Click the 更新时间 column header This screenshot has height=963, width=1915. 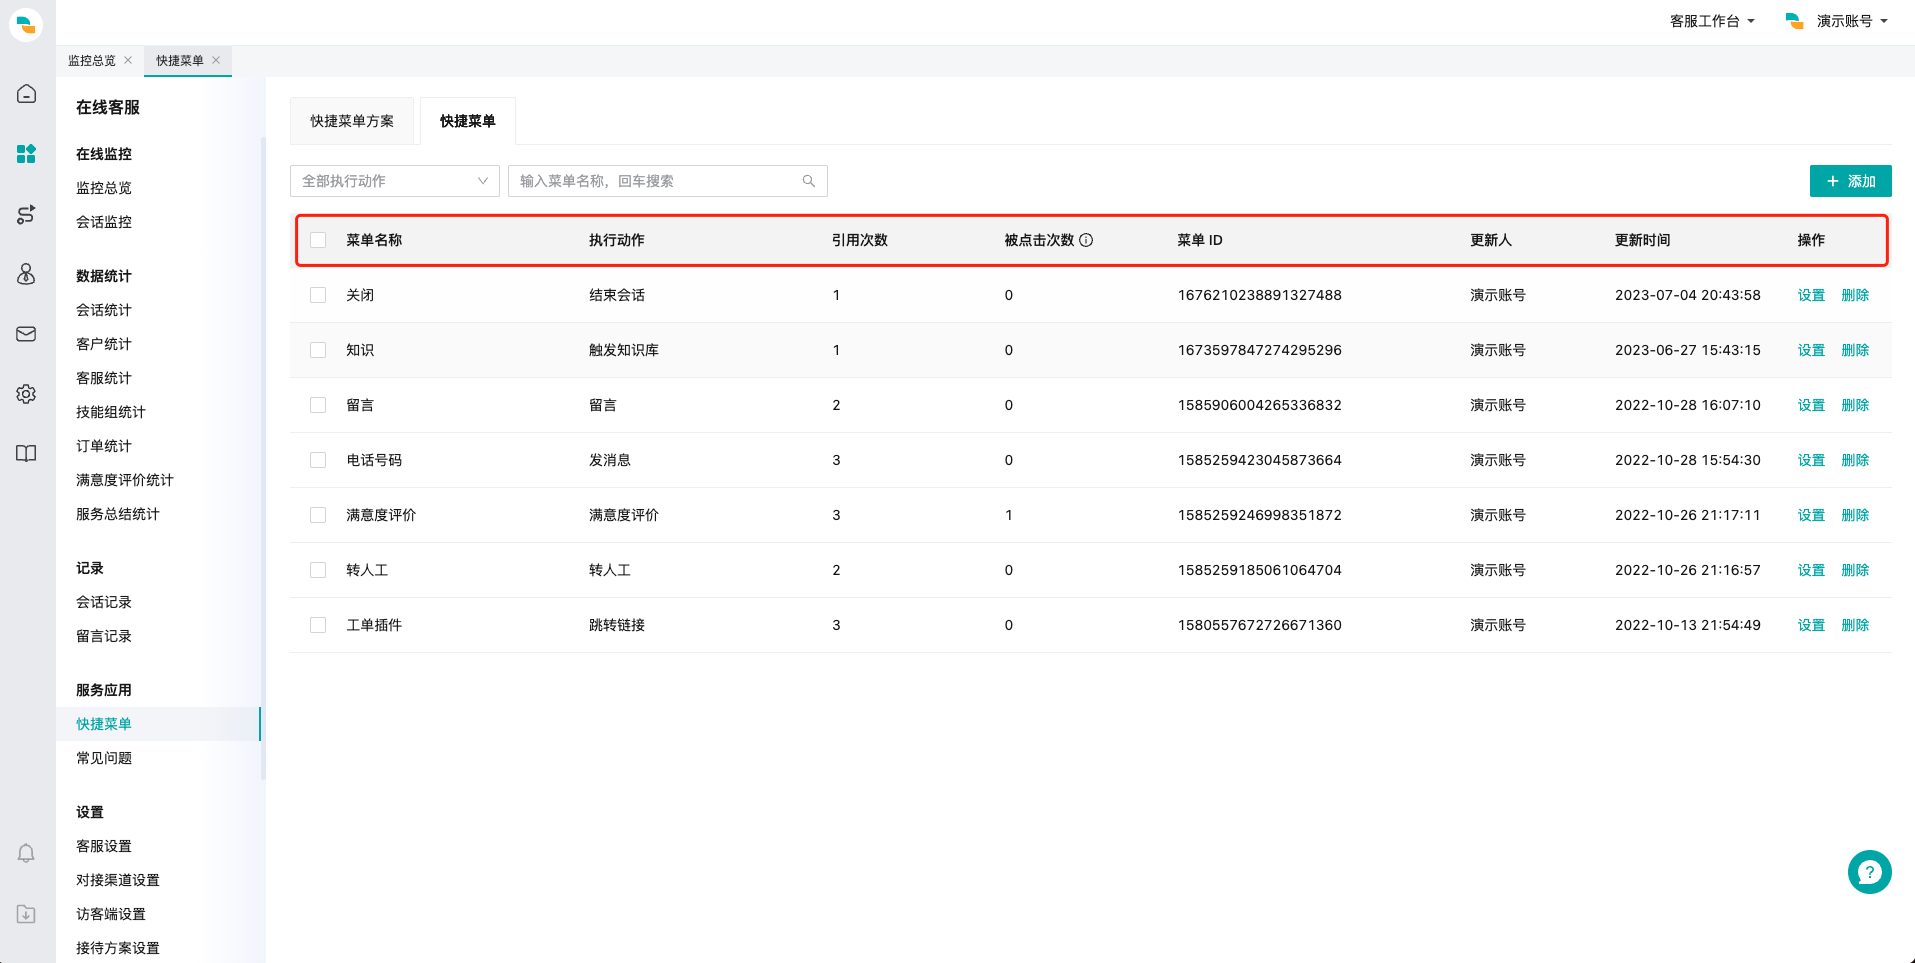(1642, 240)
